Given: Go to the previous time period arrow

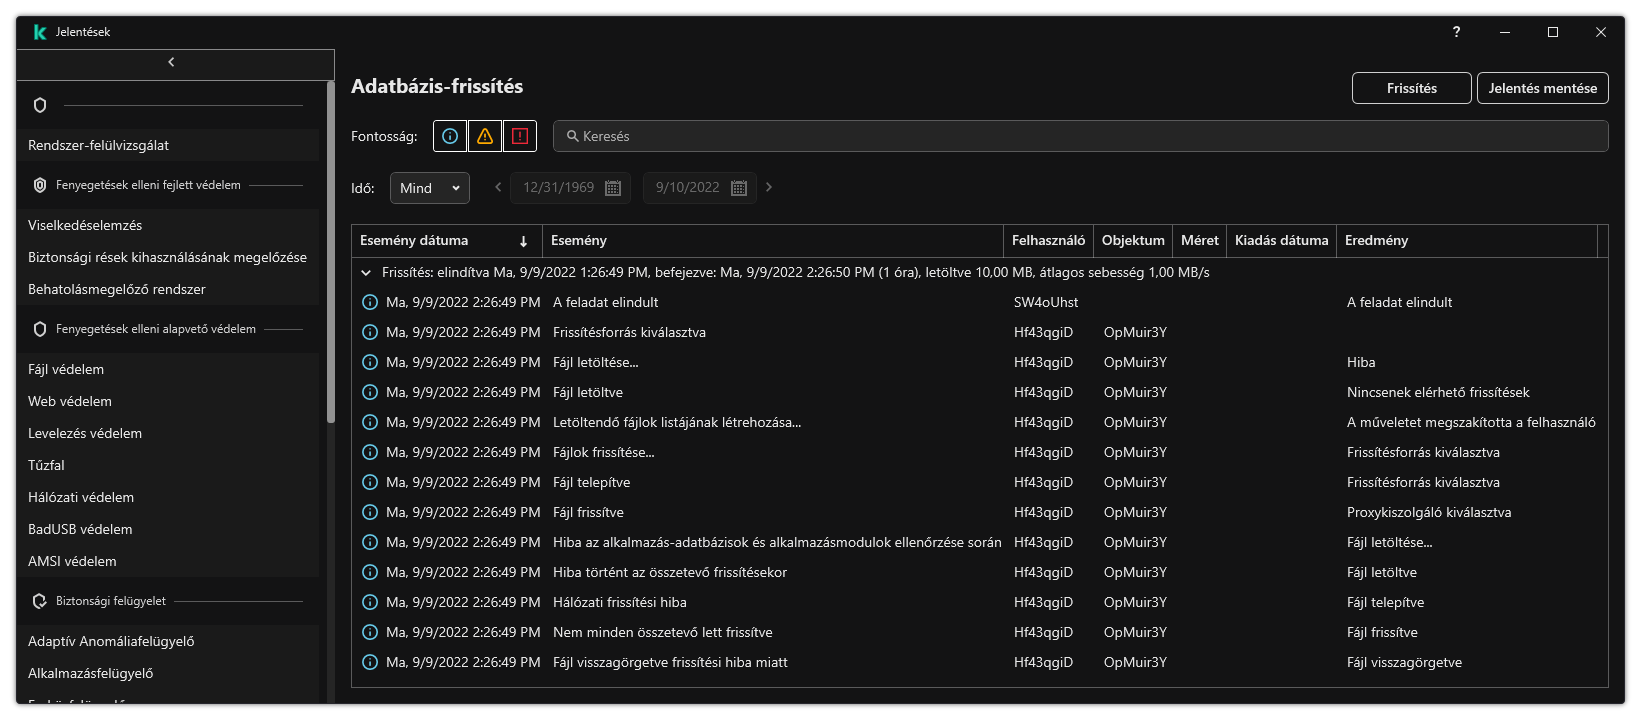Looking at the screenshot, I should 498,187.
